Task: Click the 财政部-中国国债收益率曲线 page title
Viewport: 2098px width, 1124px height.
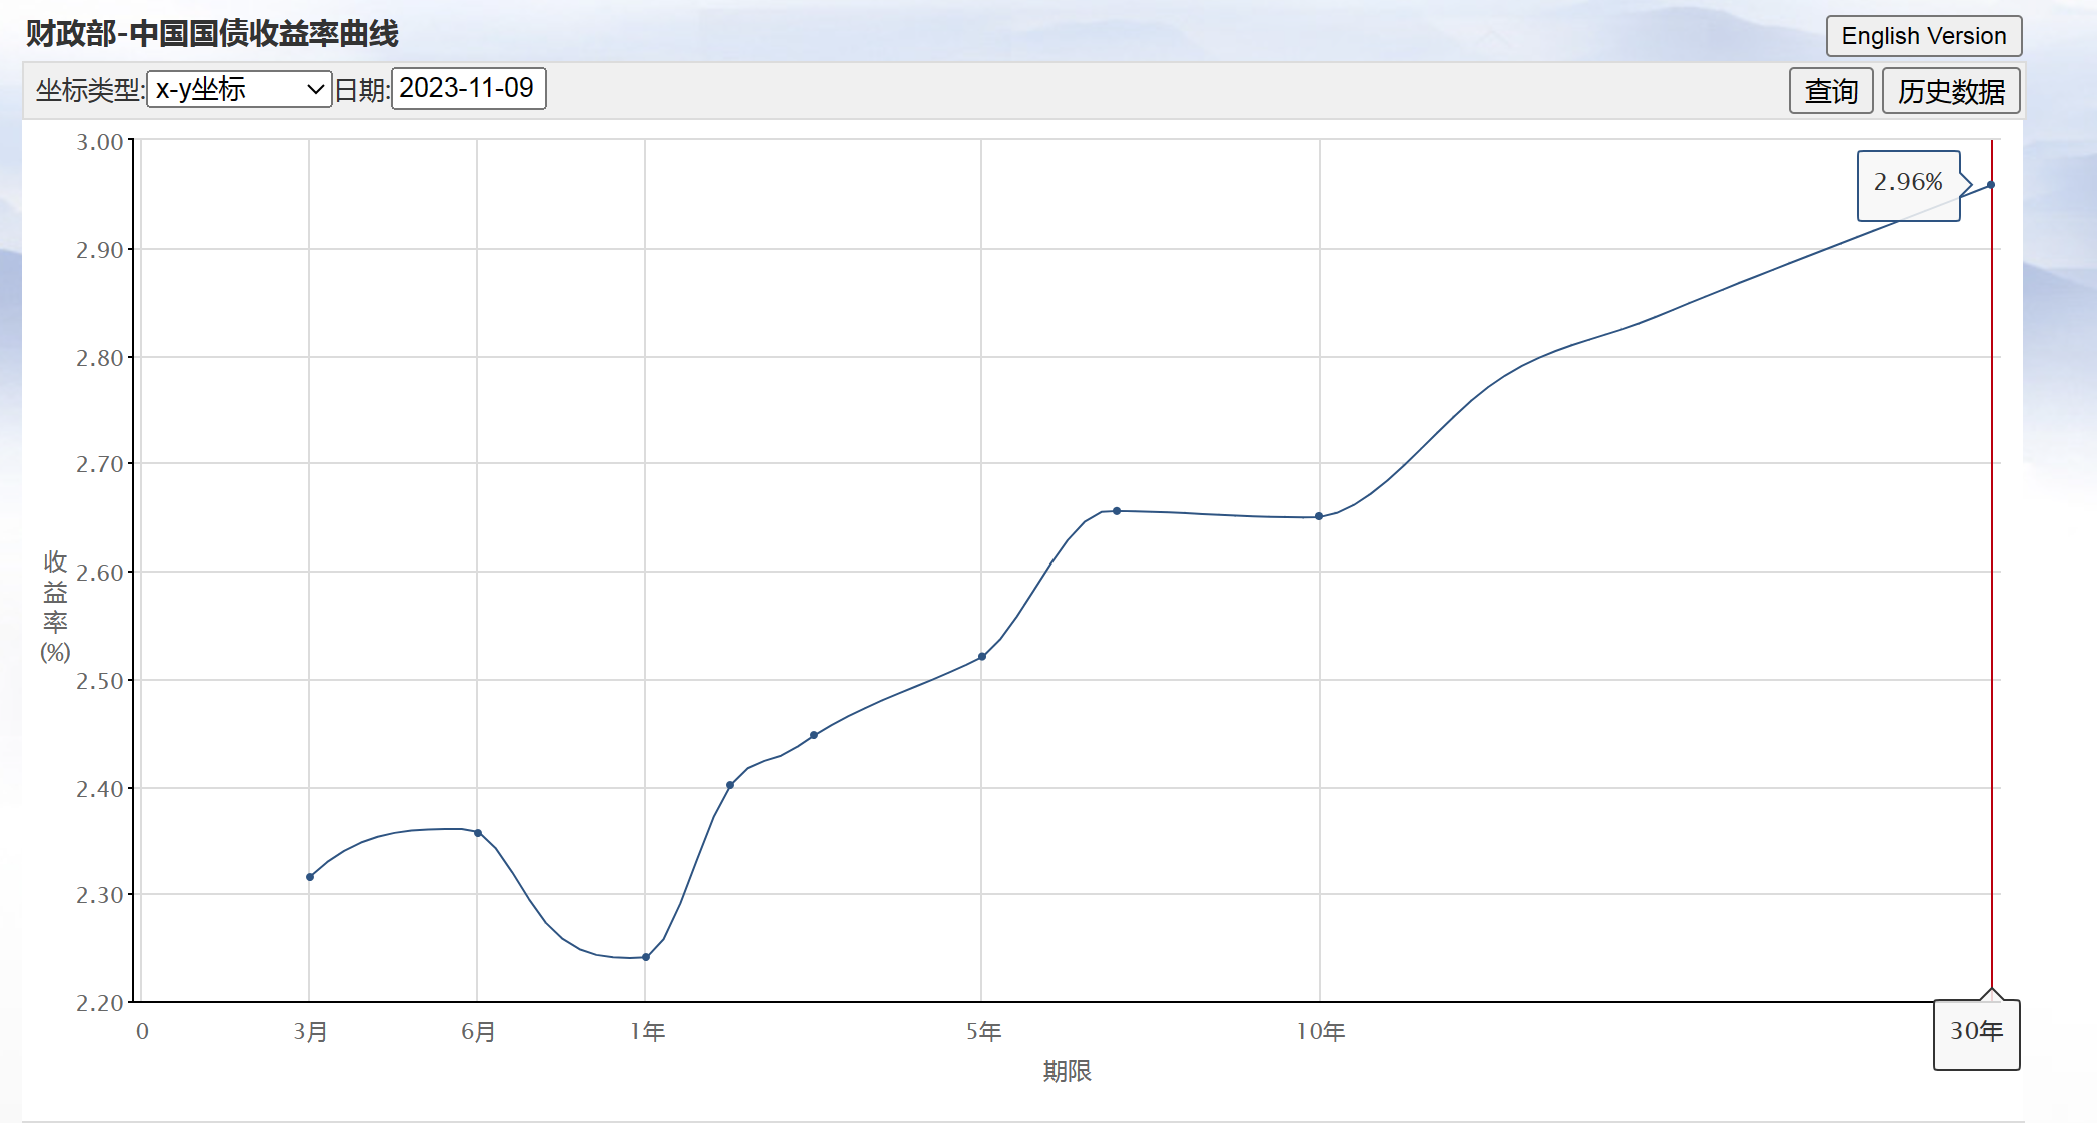Action: pos(212,34)
